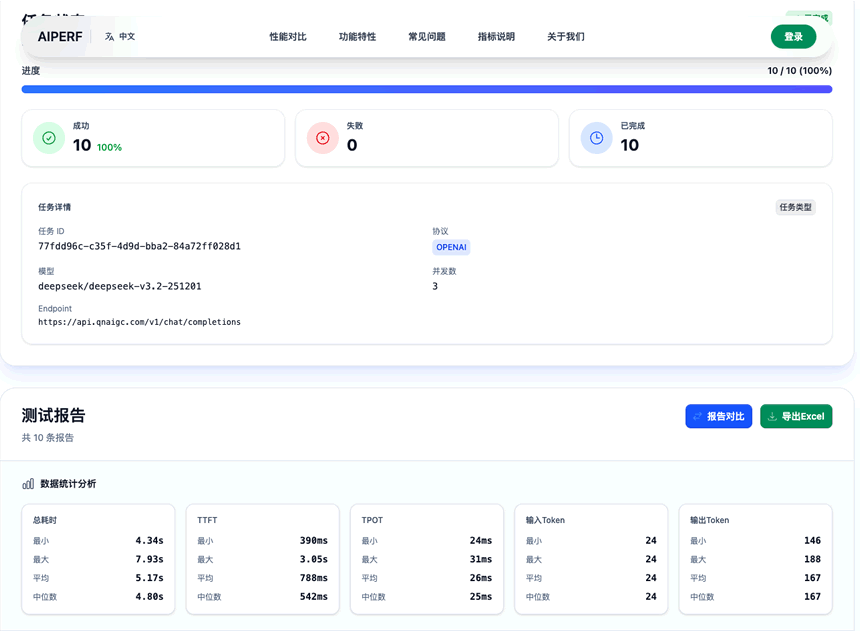This screenshot has width=860, height=631.
Task: Toggle the 任务类型 badge
Action: click(x=797, y=207)
